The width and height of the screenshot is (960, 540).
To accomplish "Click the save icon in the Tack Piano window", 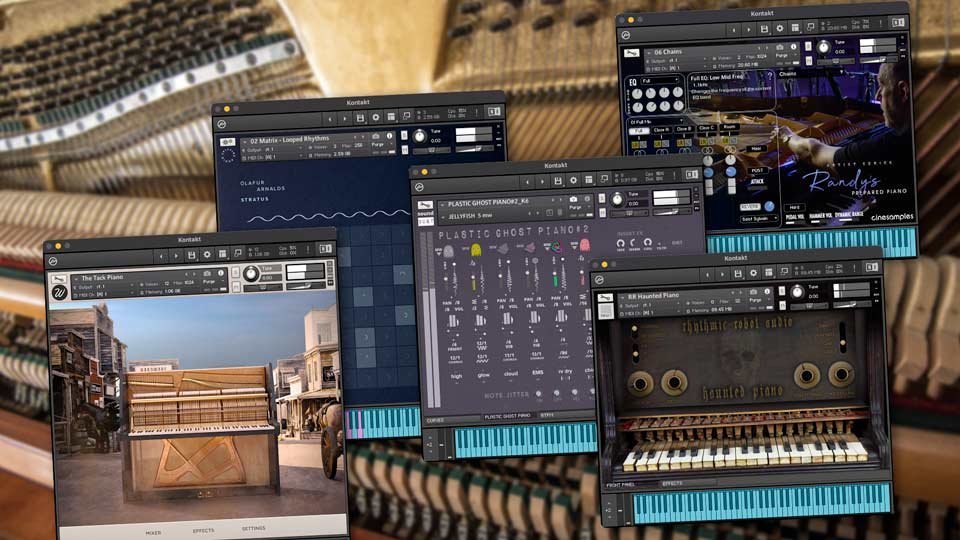I will coord(191,255).
